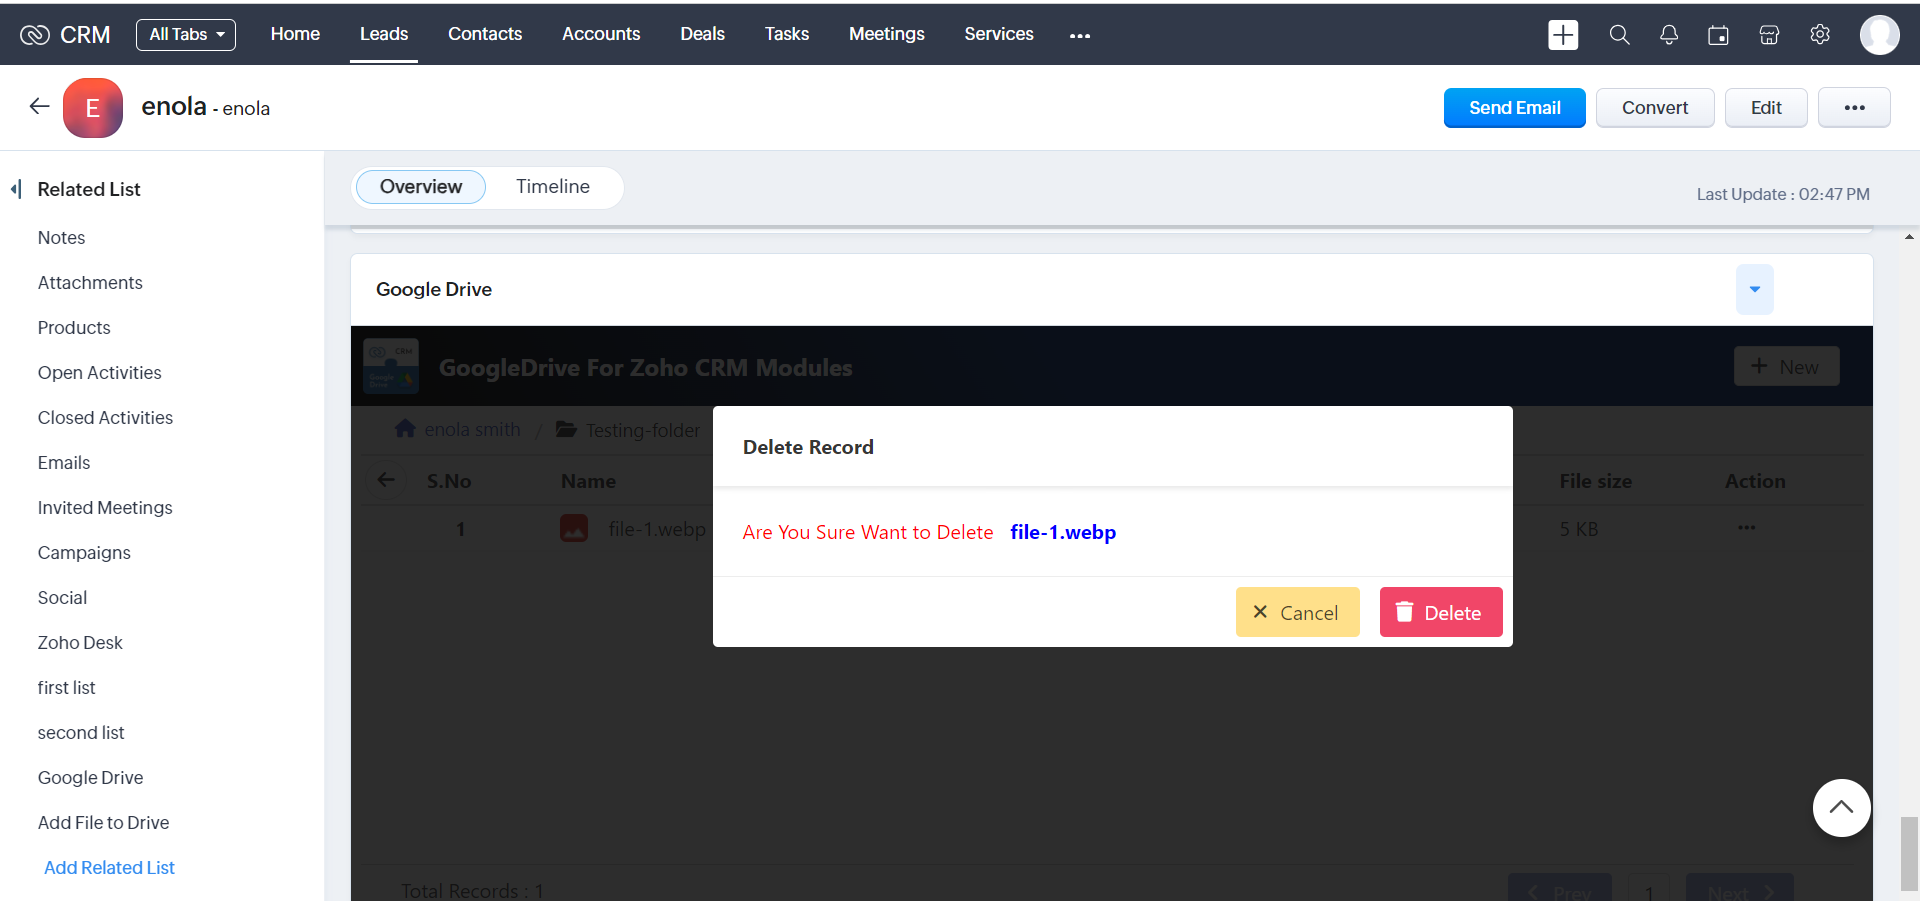
Task: Open the All Tabs dropdown
Action: 186,35
